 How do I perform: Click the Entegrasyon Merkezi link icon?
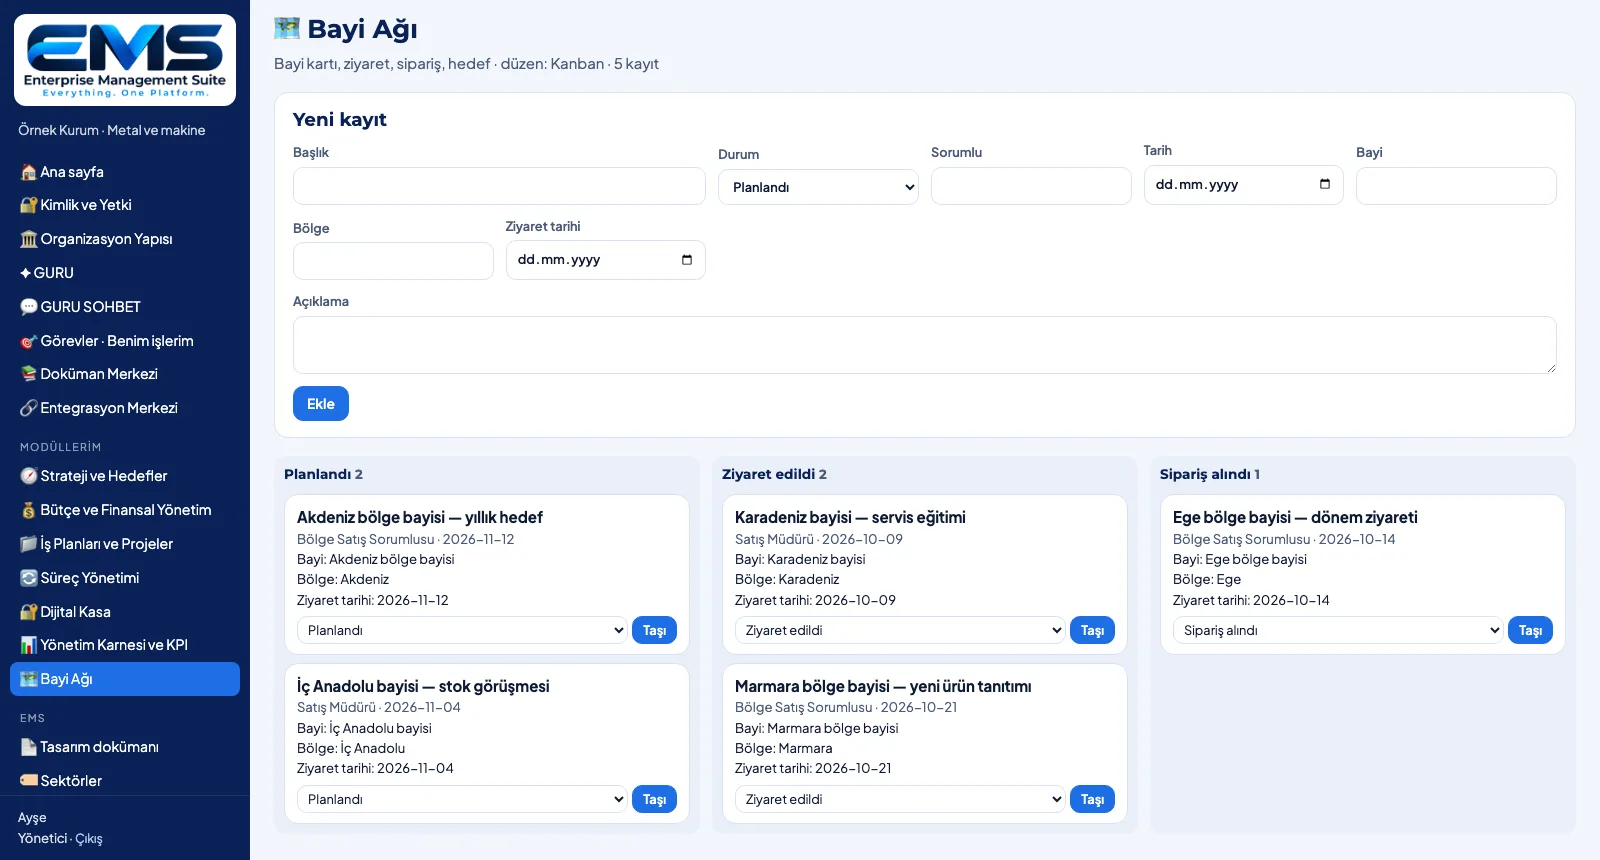[29, 408]
